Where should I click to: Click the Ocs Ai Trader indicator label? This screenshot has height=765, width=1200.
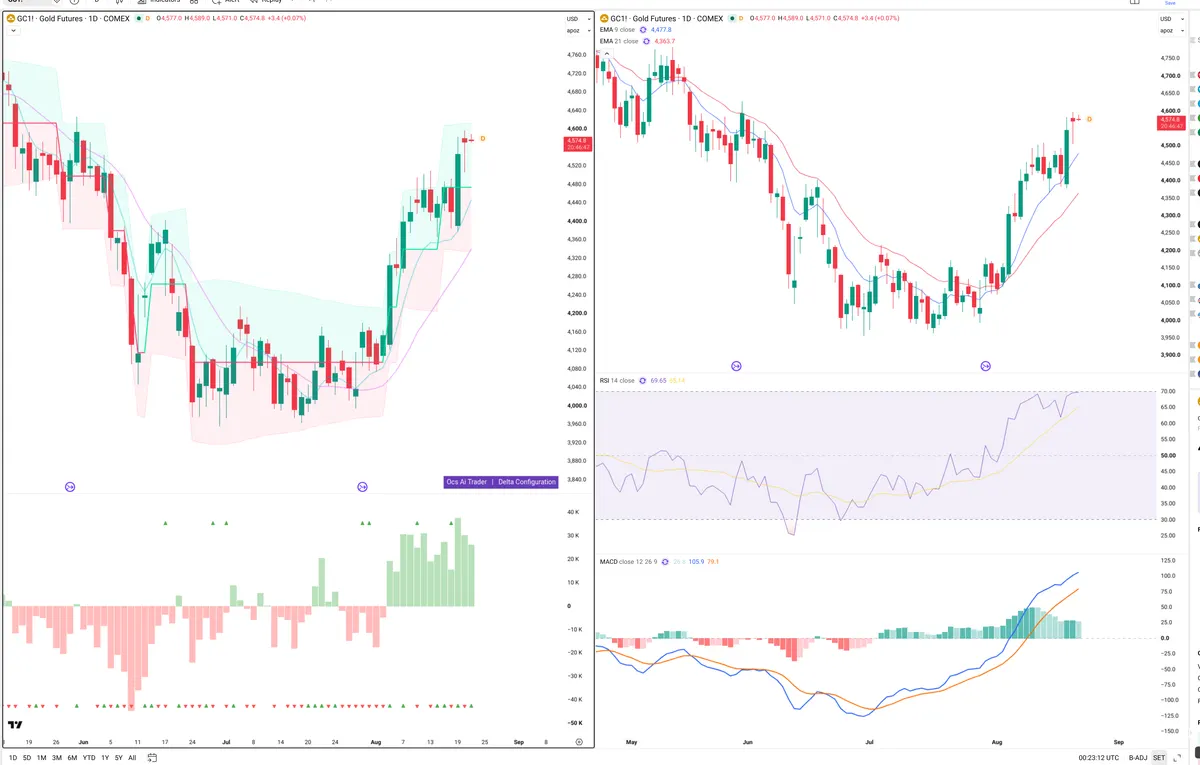467,482
